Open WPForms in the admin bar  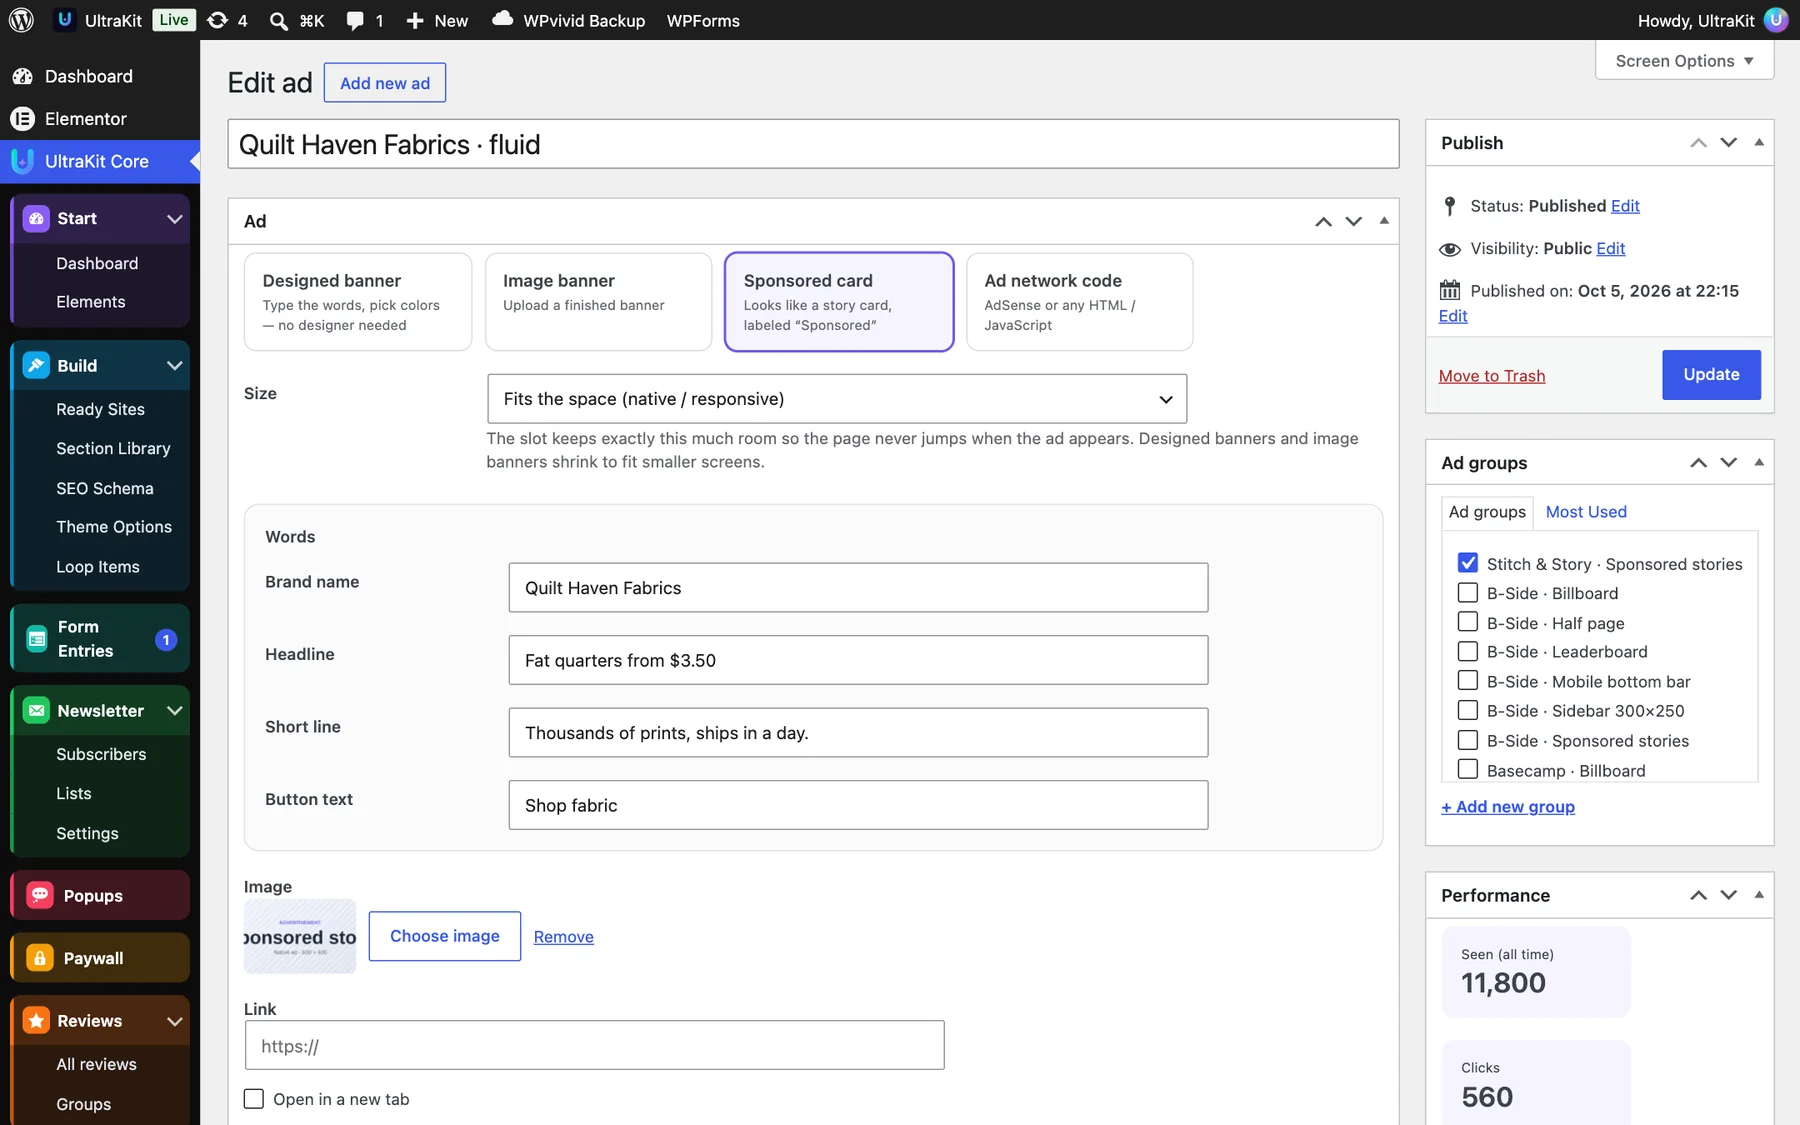(x=703, y=21)
